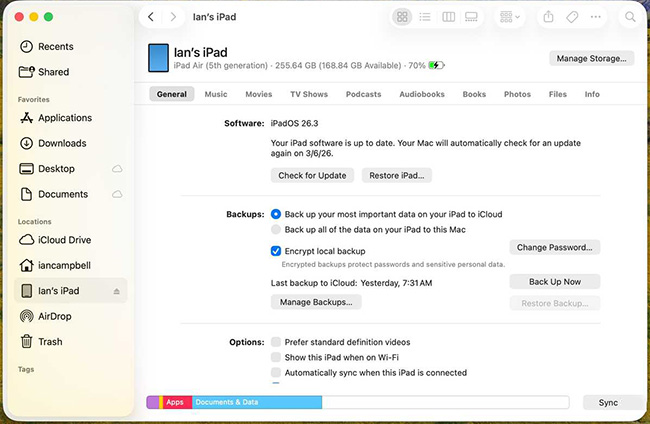Screen dimensions: 650x424
Task: Enable Prefer standard definition videos
Action: [x=276, y=342]
